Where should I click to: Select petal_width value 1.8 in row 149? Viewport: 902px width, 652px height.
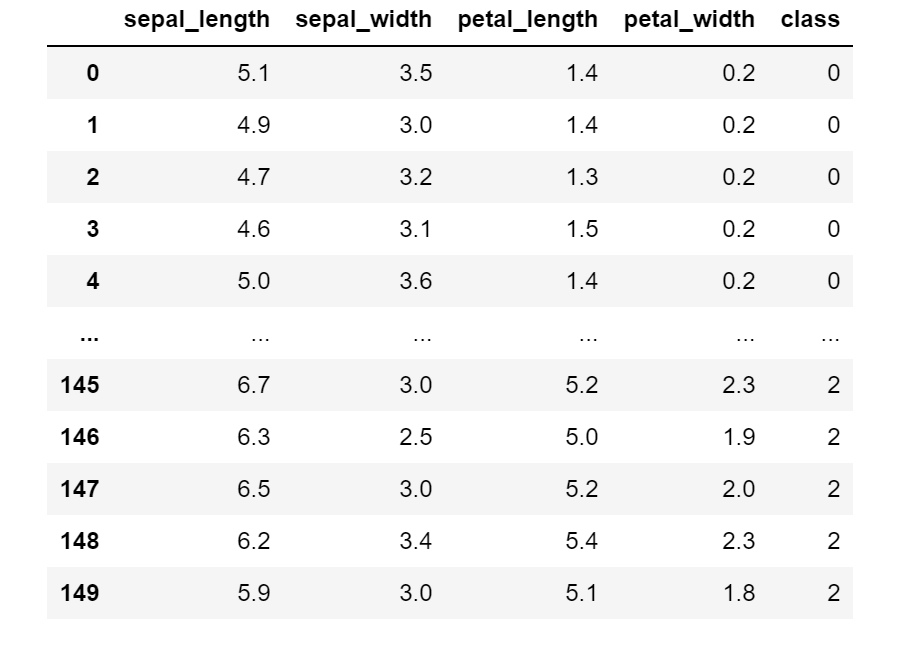739,593
